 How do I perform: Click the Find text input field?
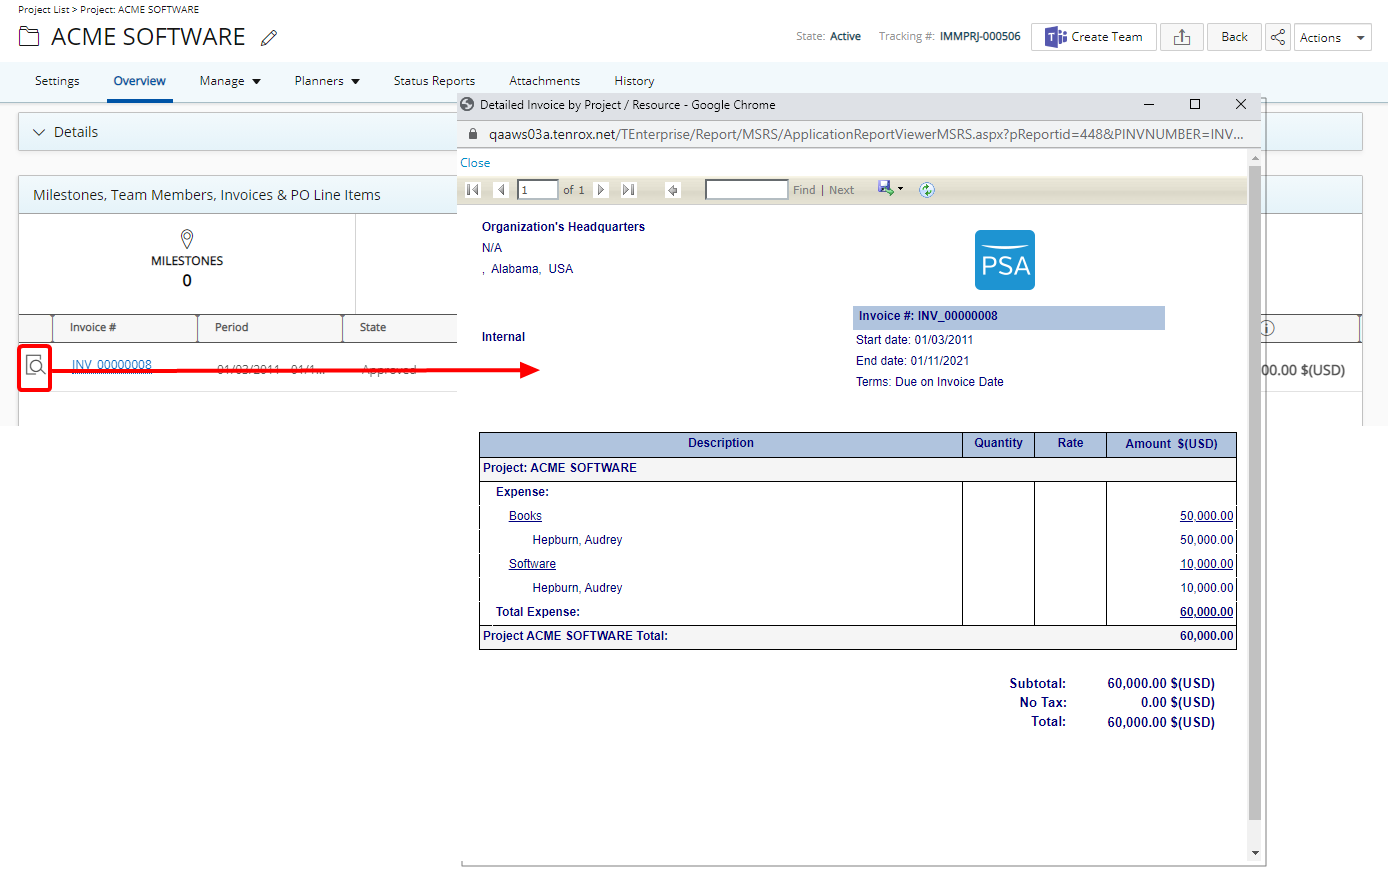pos(747,190)
